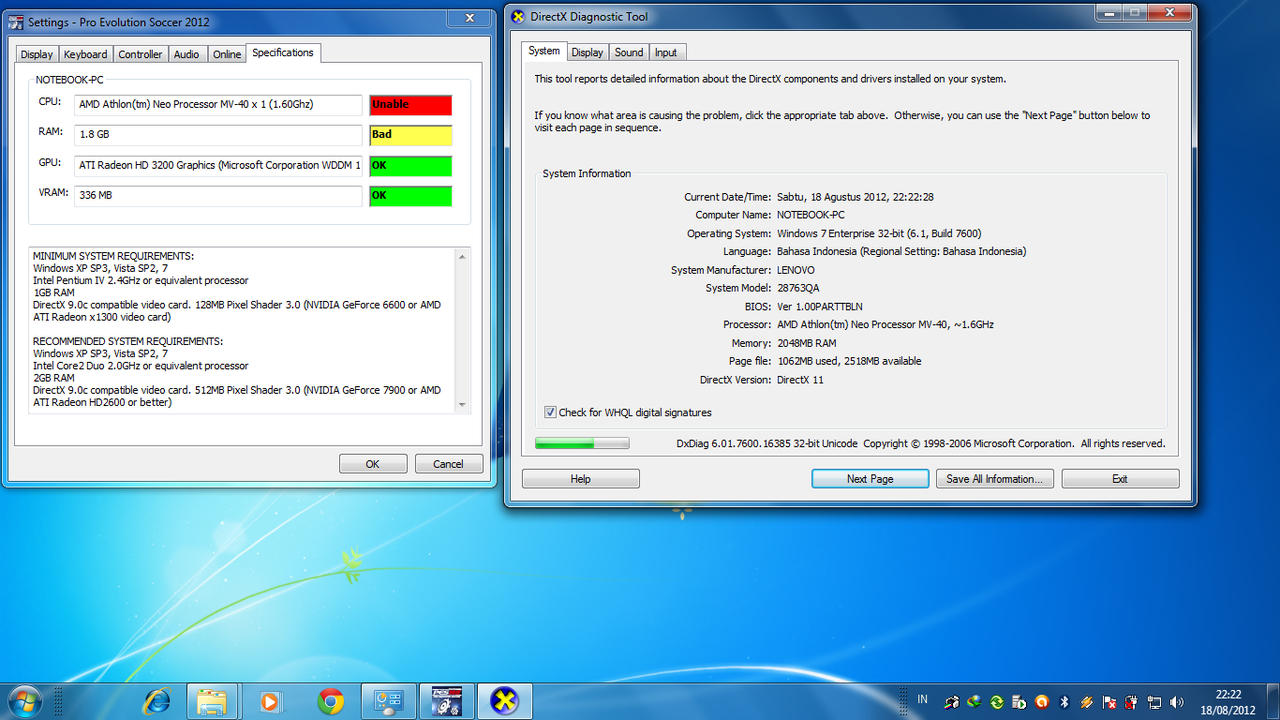Screen dimensions: 1280x720
Task: Click the text "Ver 1.00PARTTBLN"
Action: coord(819,307)
